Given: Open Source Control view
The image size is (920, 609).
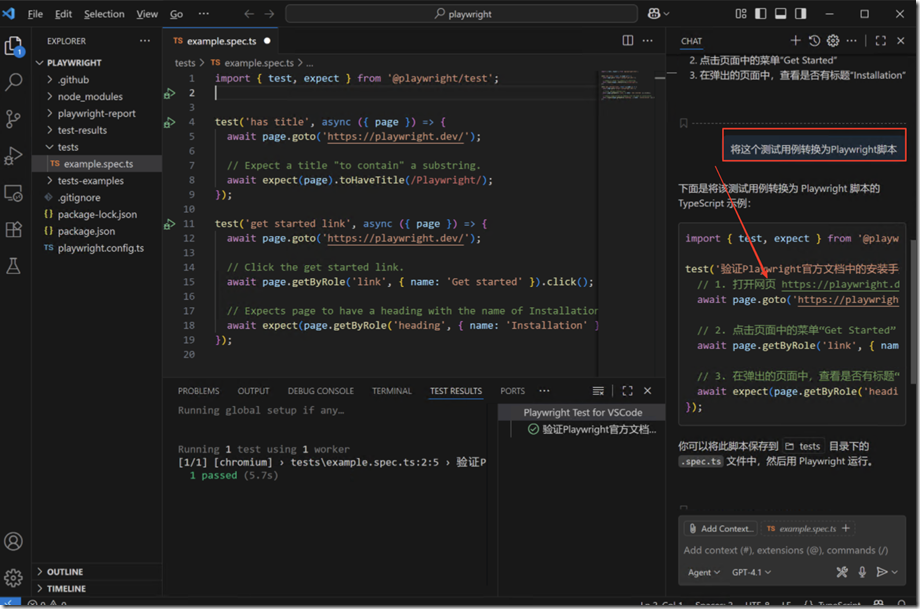Looking at the screenshot, I should pyautogui.click(x=13, y=119).
